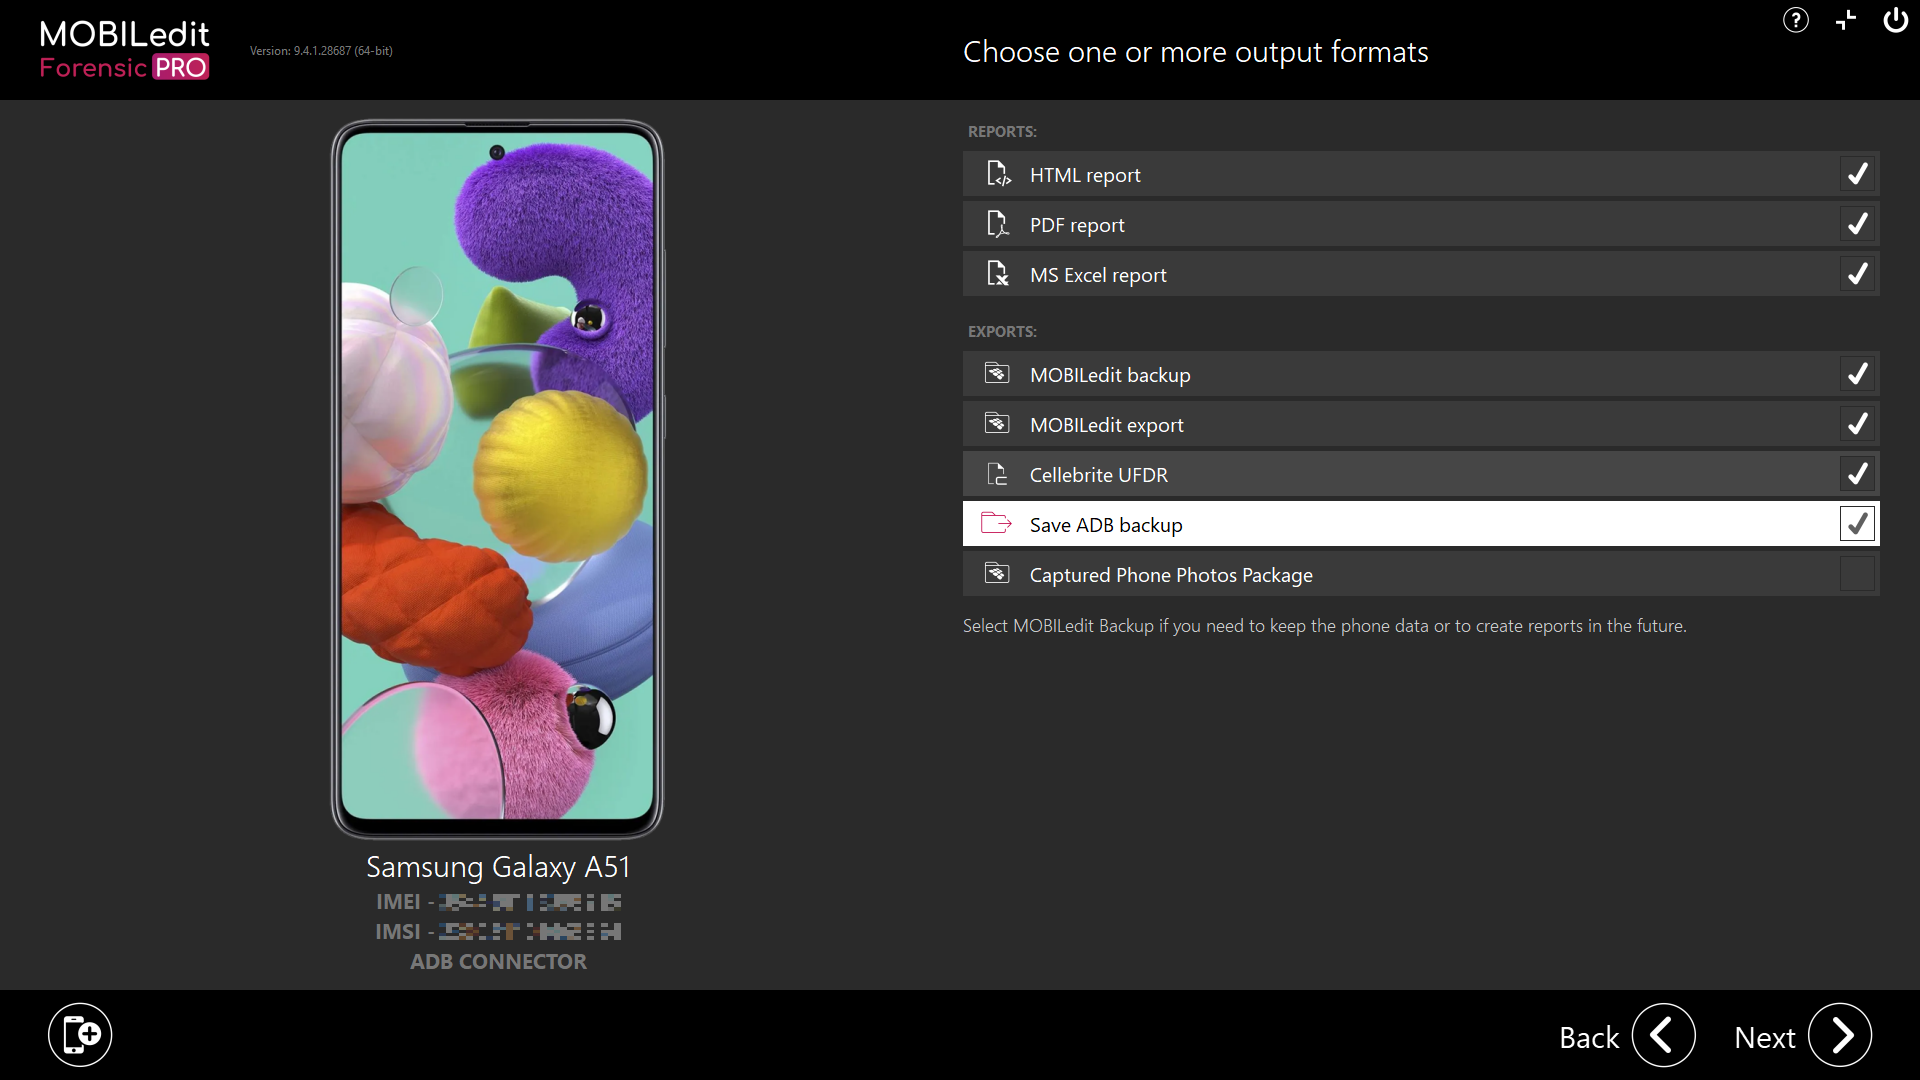Click the EXPORTS label menu item
Image resolution: width=1920 pixels, height=1080 pixels.
[x=1001, y=331]
